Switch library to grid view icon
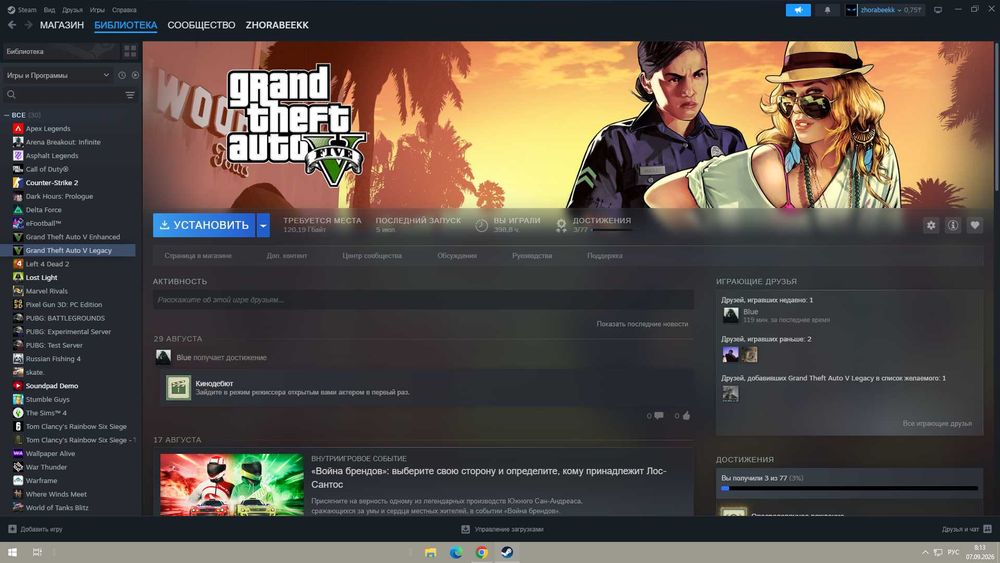The image size is (1000, 563). (130, 51)
